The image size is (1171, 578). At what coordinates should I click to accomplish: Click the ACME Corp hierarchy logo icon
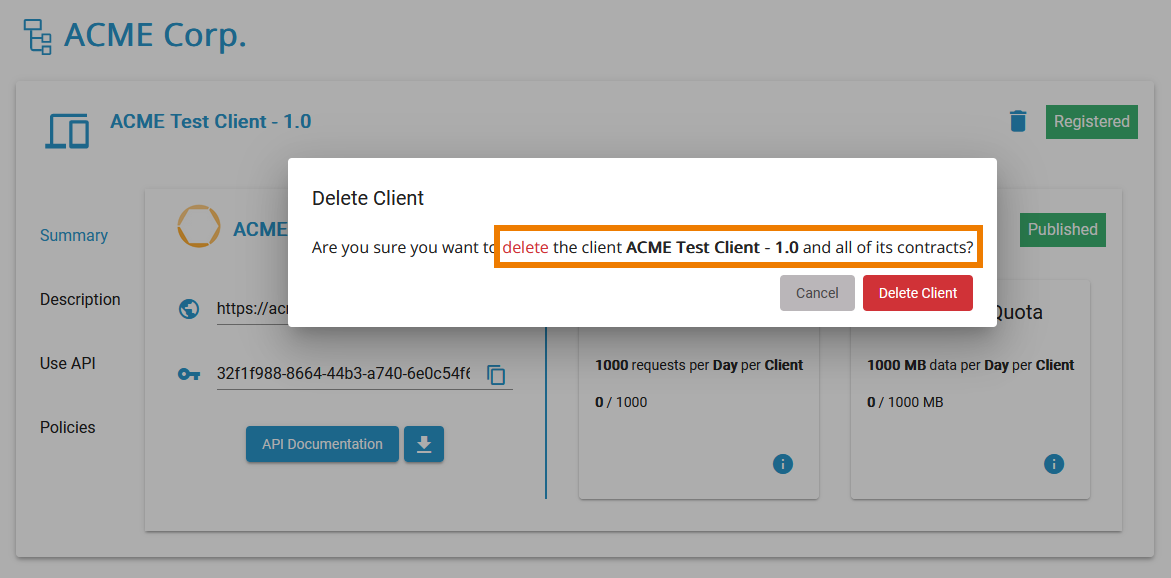[x=36, y=34]
